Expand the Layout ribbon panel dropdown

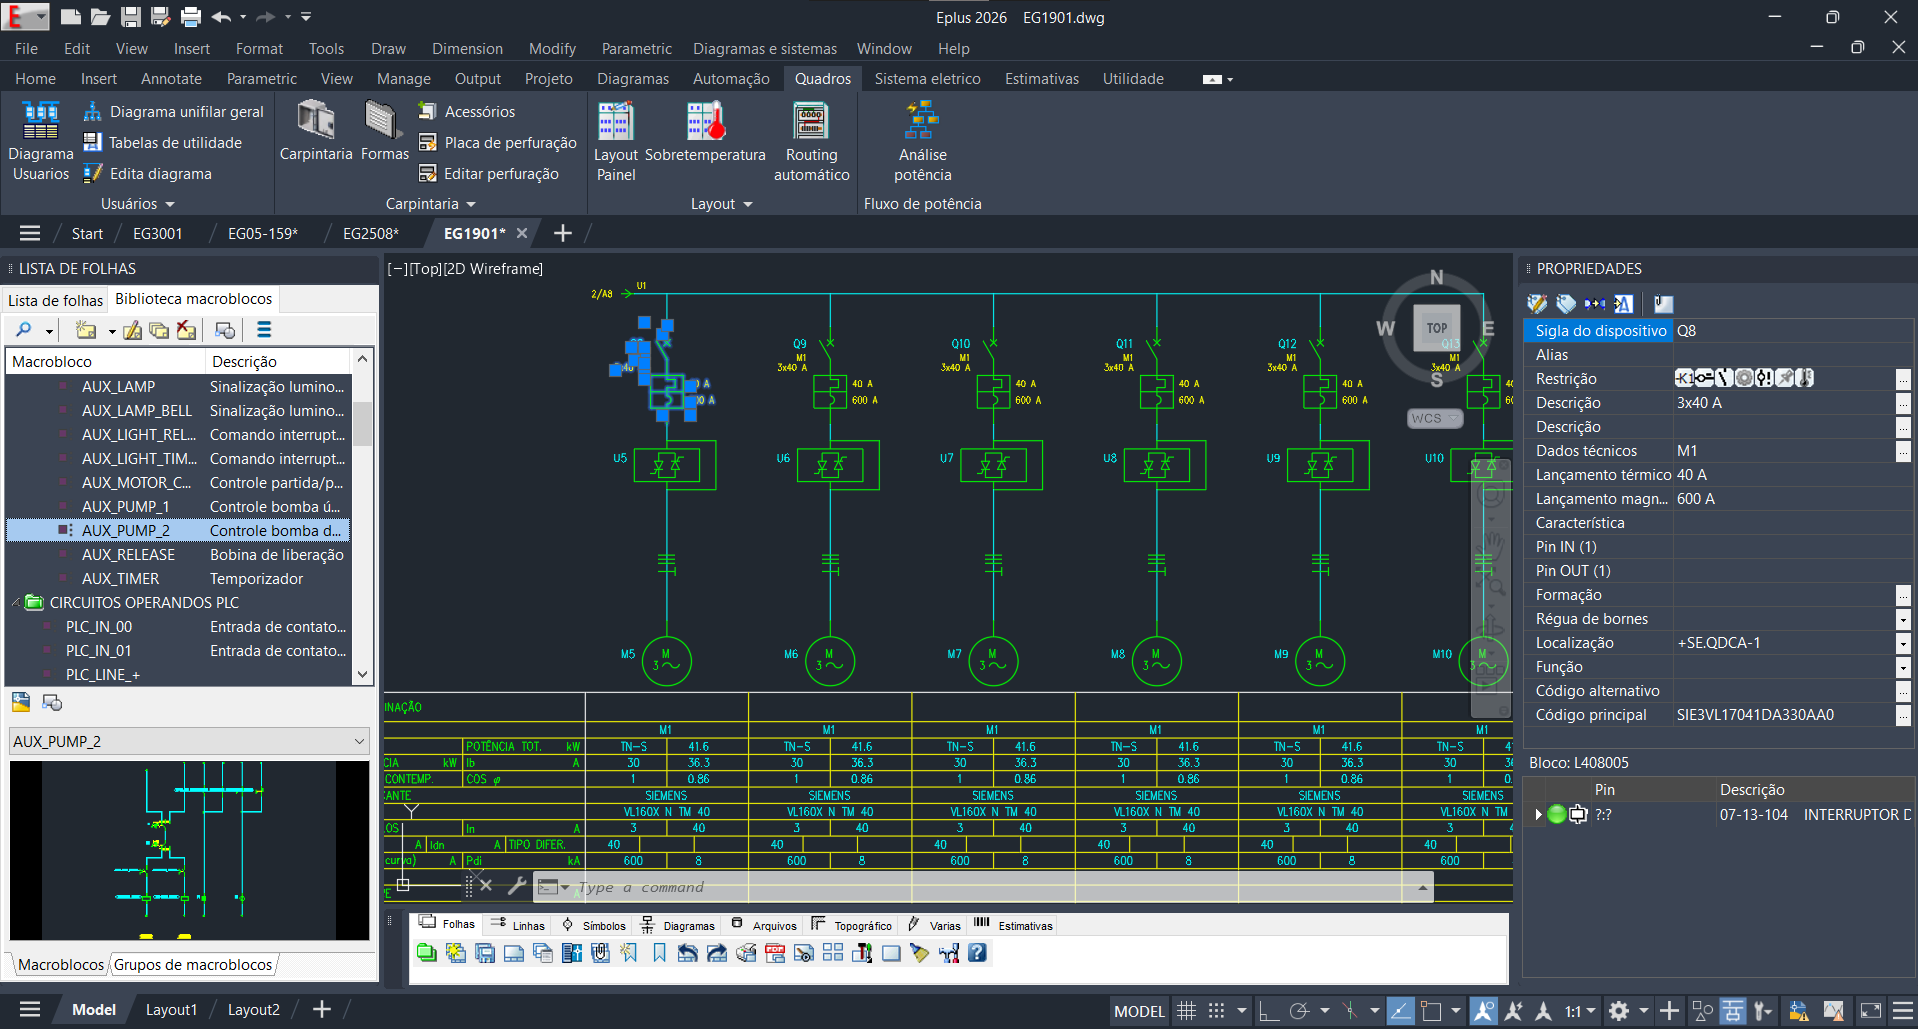click(x=748, y=204)
